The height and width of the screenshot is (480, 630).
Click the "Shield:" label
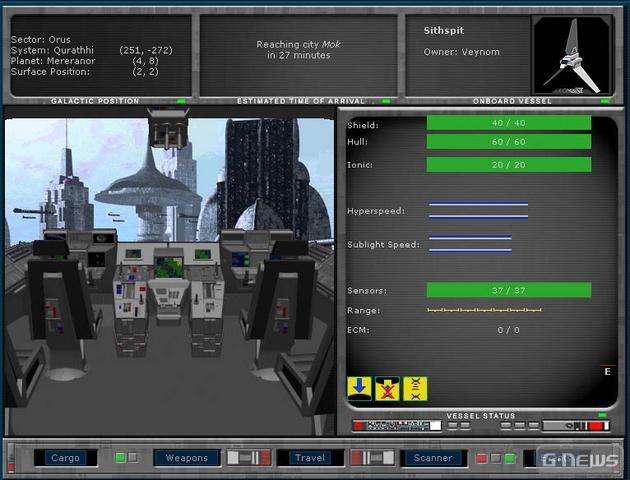tap(363, 125)
